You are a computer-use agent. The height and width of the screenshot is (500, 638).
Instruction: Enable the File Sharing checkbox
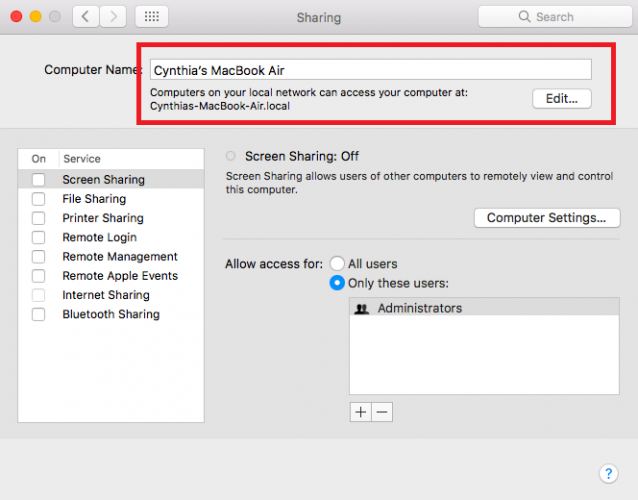tap(39, 199)
